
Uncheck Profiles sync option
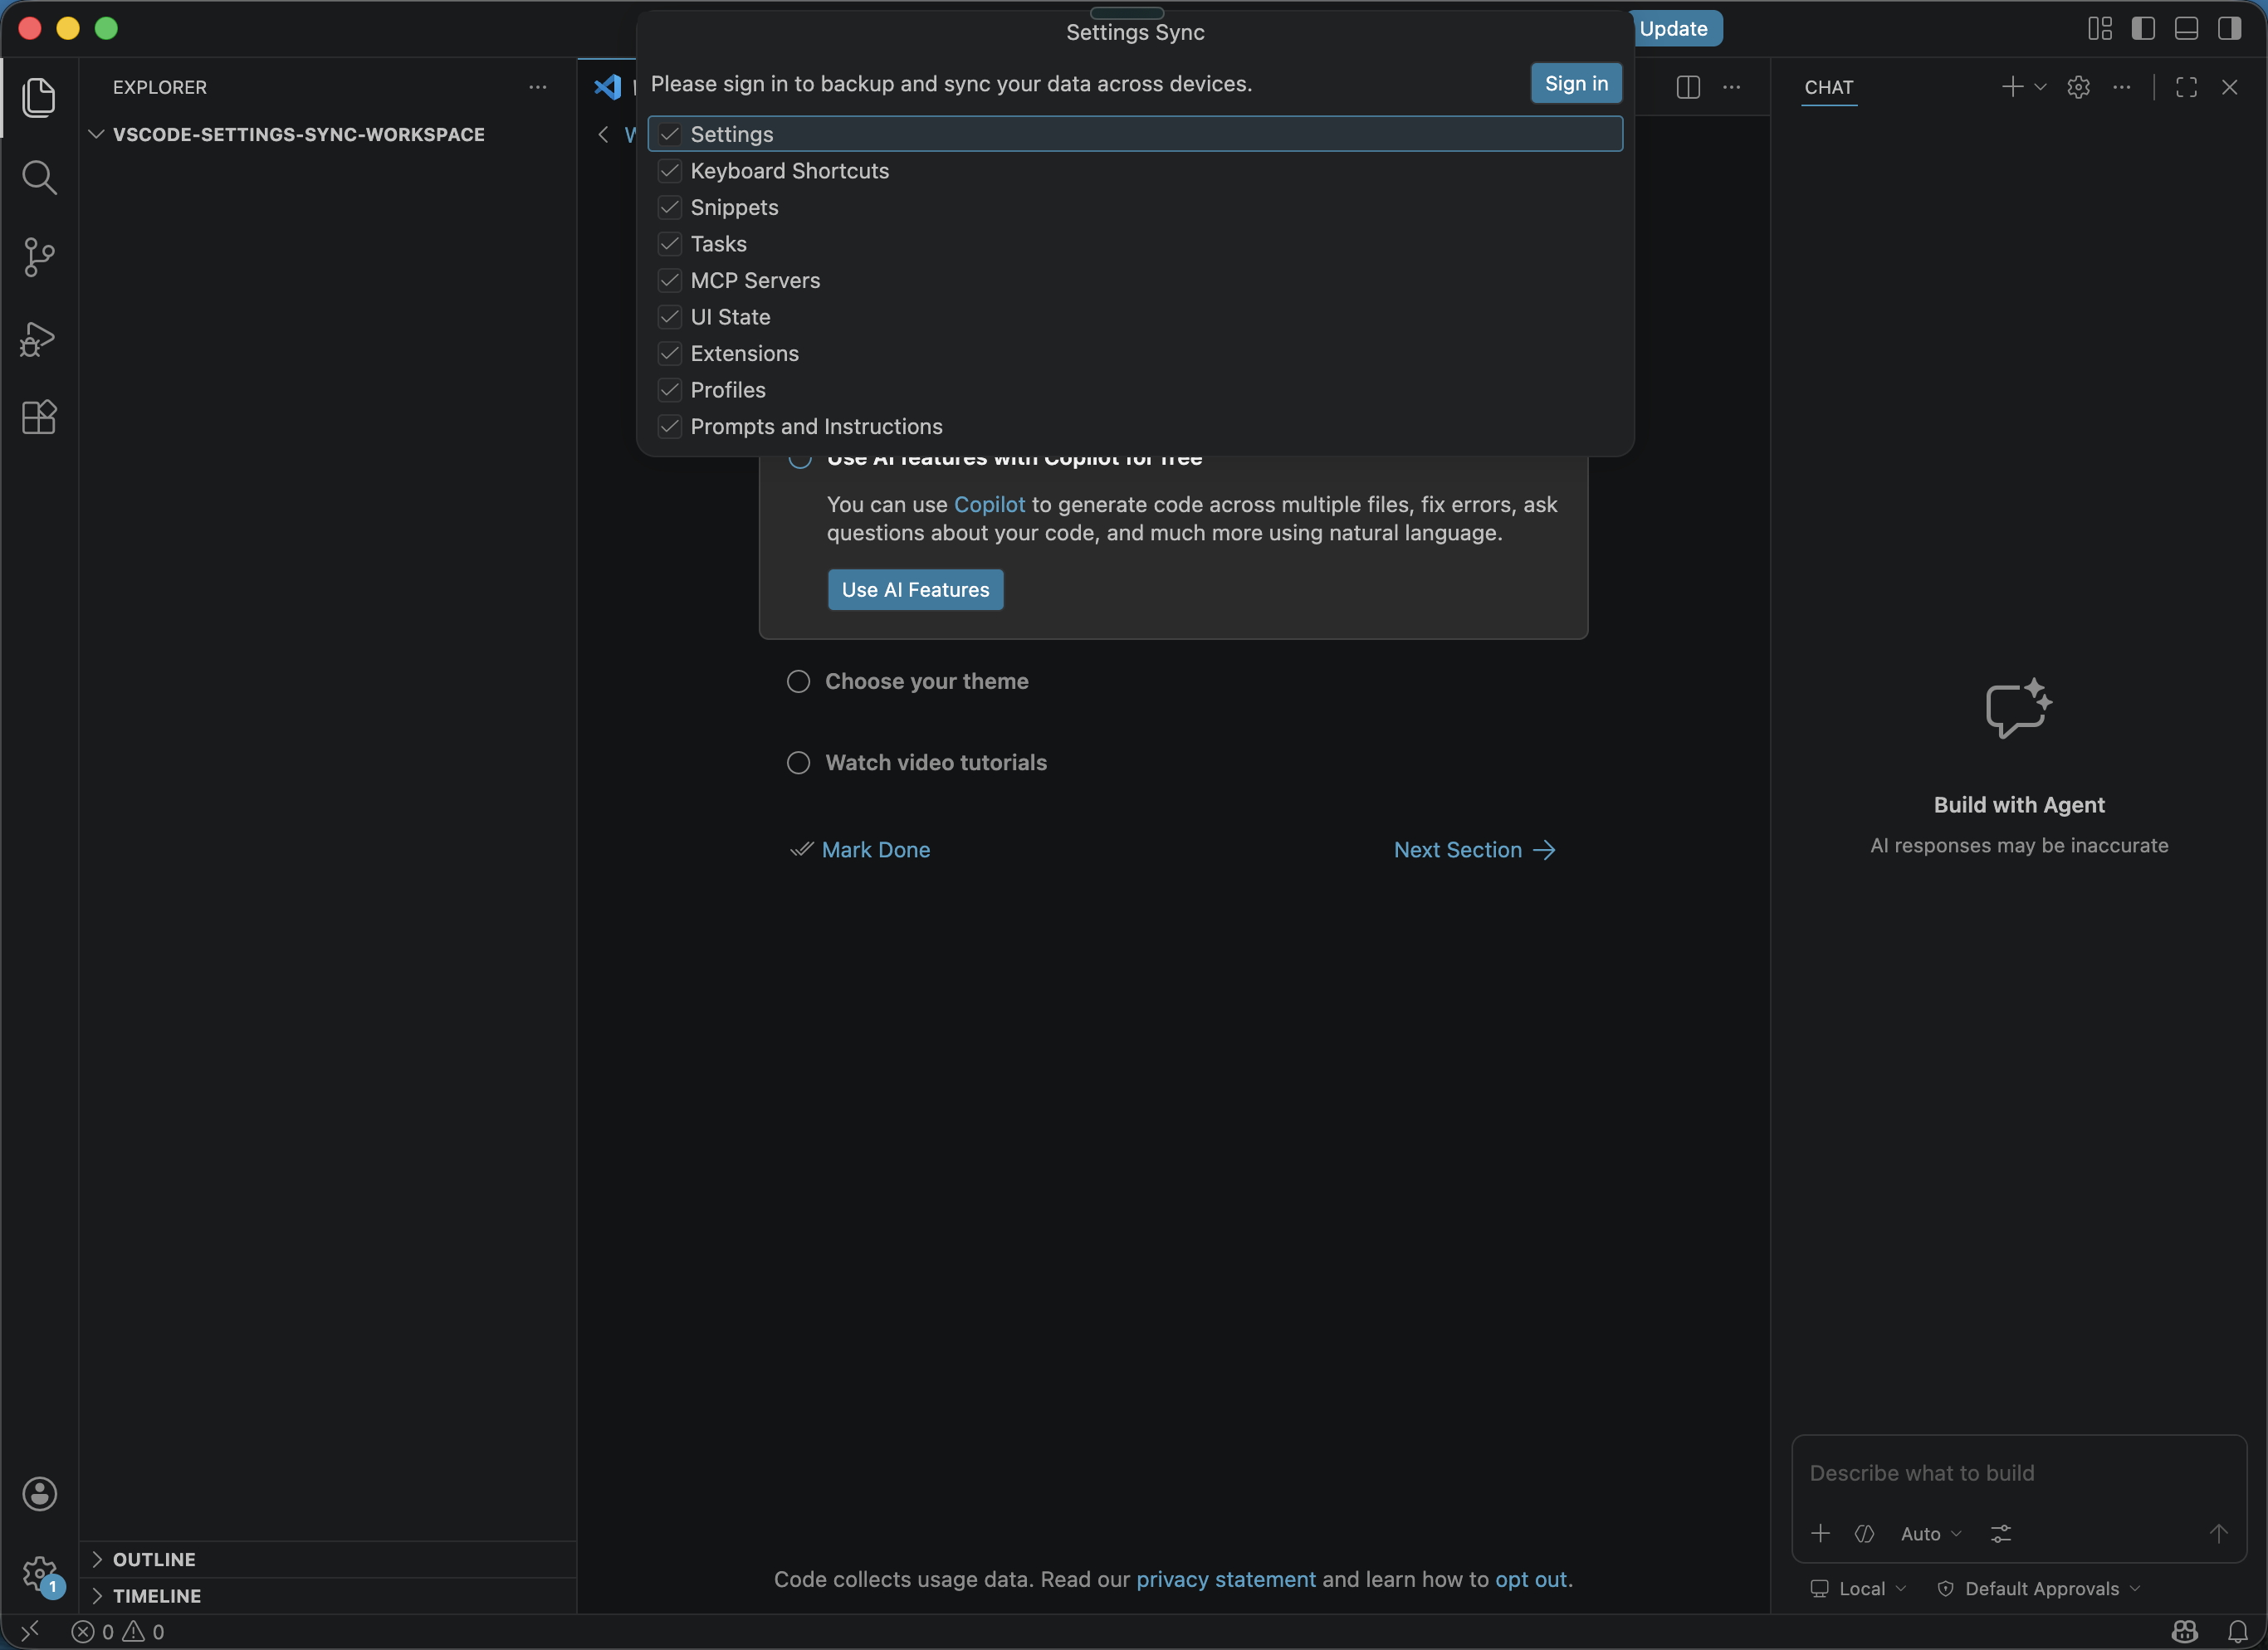pos(670,390)
